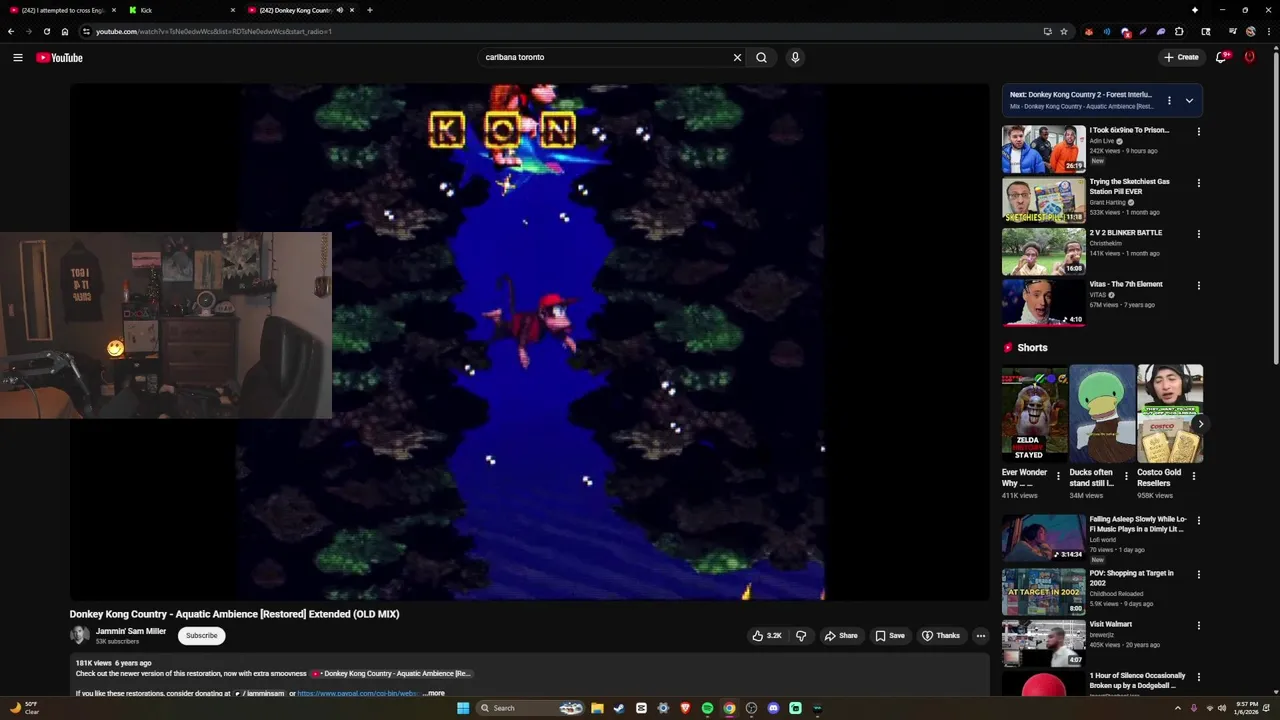Screen dimensions: 1280x720
Task: Play the Sketchiest Gas Station Pill thumbnail
Action: click(1044, 200)
